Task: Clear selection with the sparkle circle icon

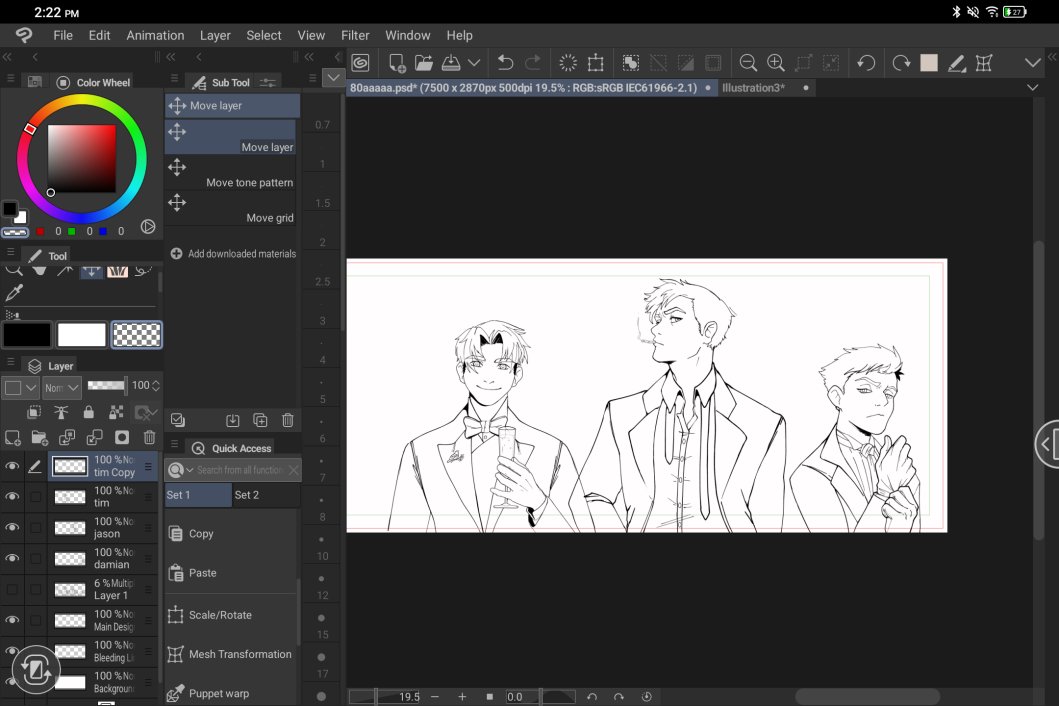Action: point(568,63)
